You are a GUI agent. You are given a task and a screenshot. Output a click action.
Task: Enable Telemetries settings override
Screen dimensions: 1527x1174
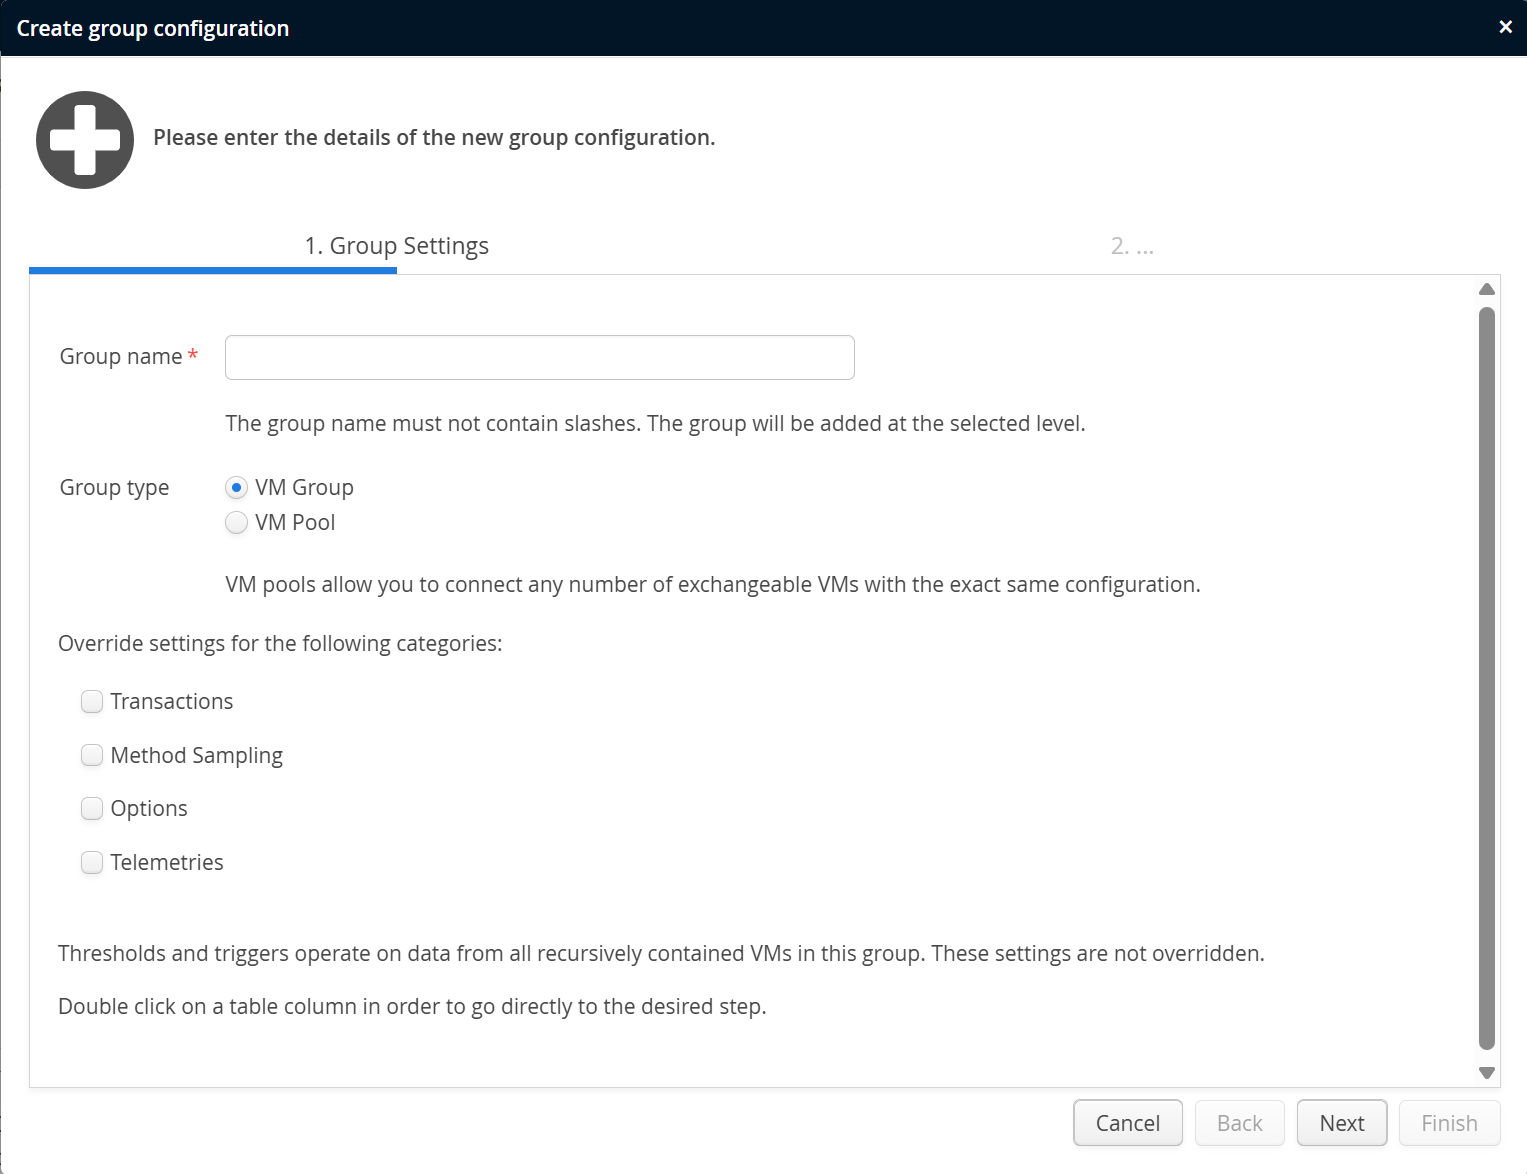coord(92,862)
